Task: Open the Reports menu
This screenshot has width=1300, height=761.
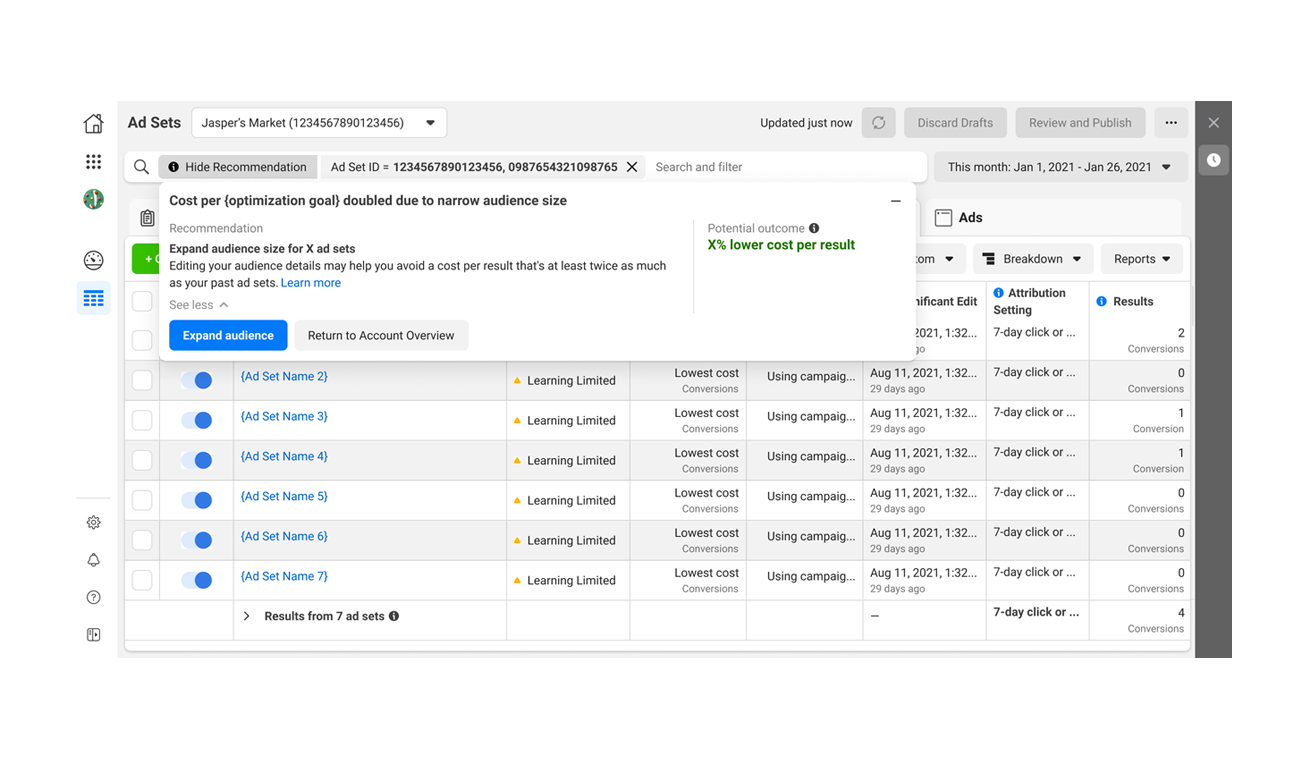Action: pos(1141,259)
